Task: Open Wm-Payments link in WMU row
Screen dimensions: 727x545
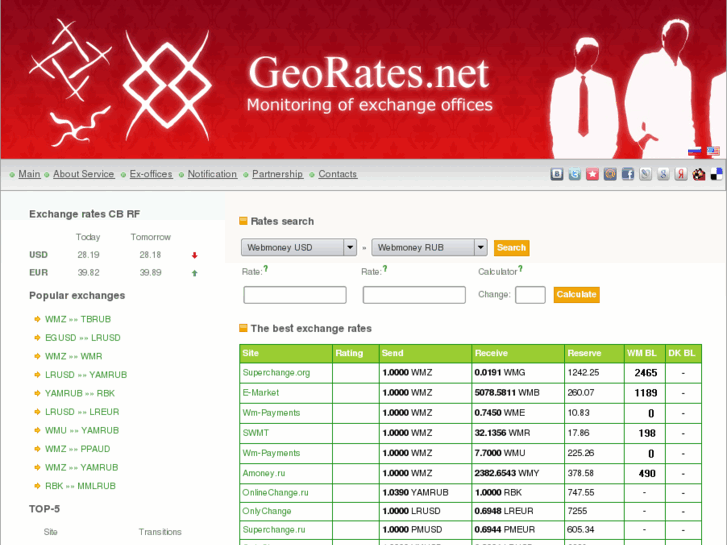Action: 271,453
